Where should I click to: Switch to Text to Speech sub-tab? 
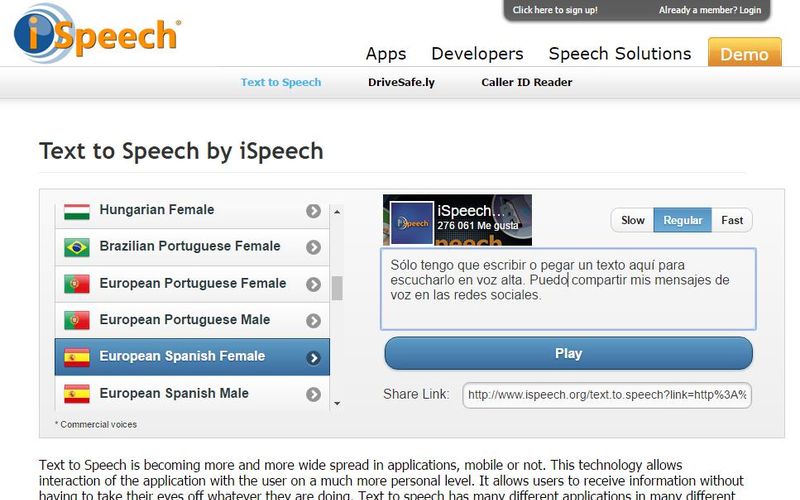click(281, 82)
